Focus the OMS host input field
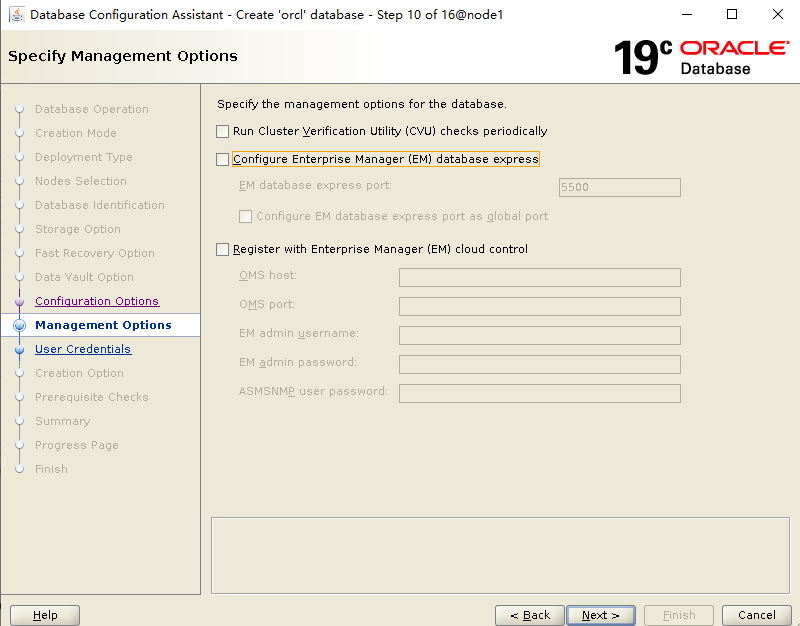The image size is (800, 626). click(540, 278)
